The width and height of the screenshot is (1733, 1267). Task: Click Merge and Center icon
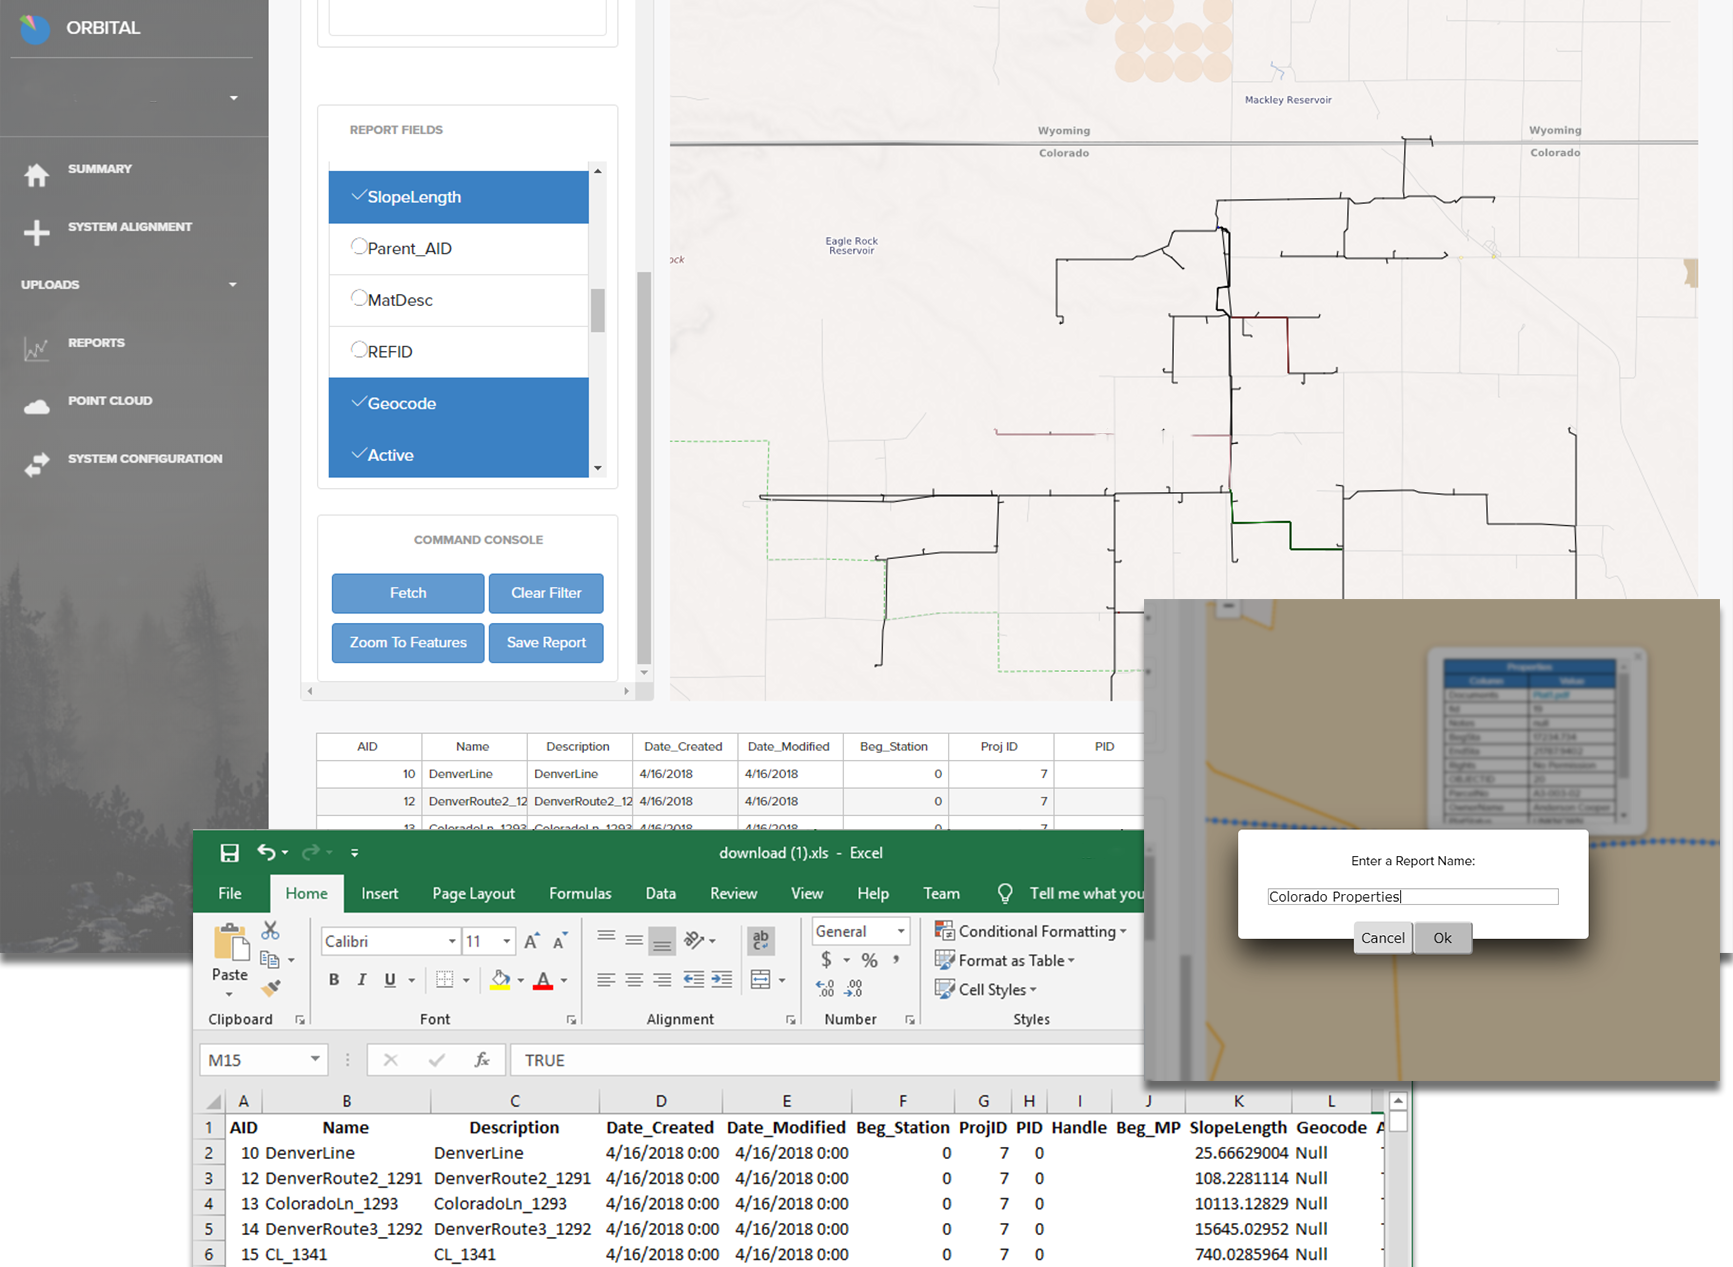[760, 980]
